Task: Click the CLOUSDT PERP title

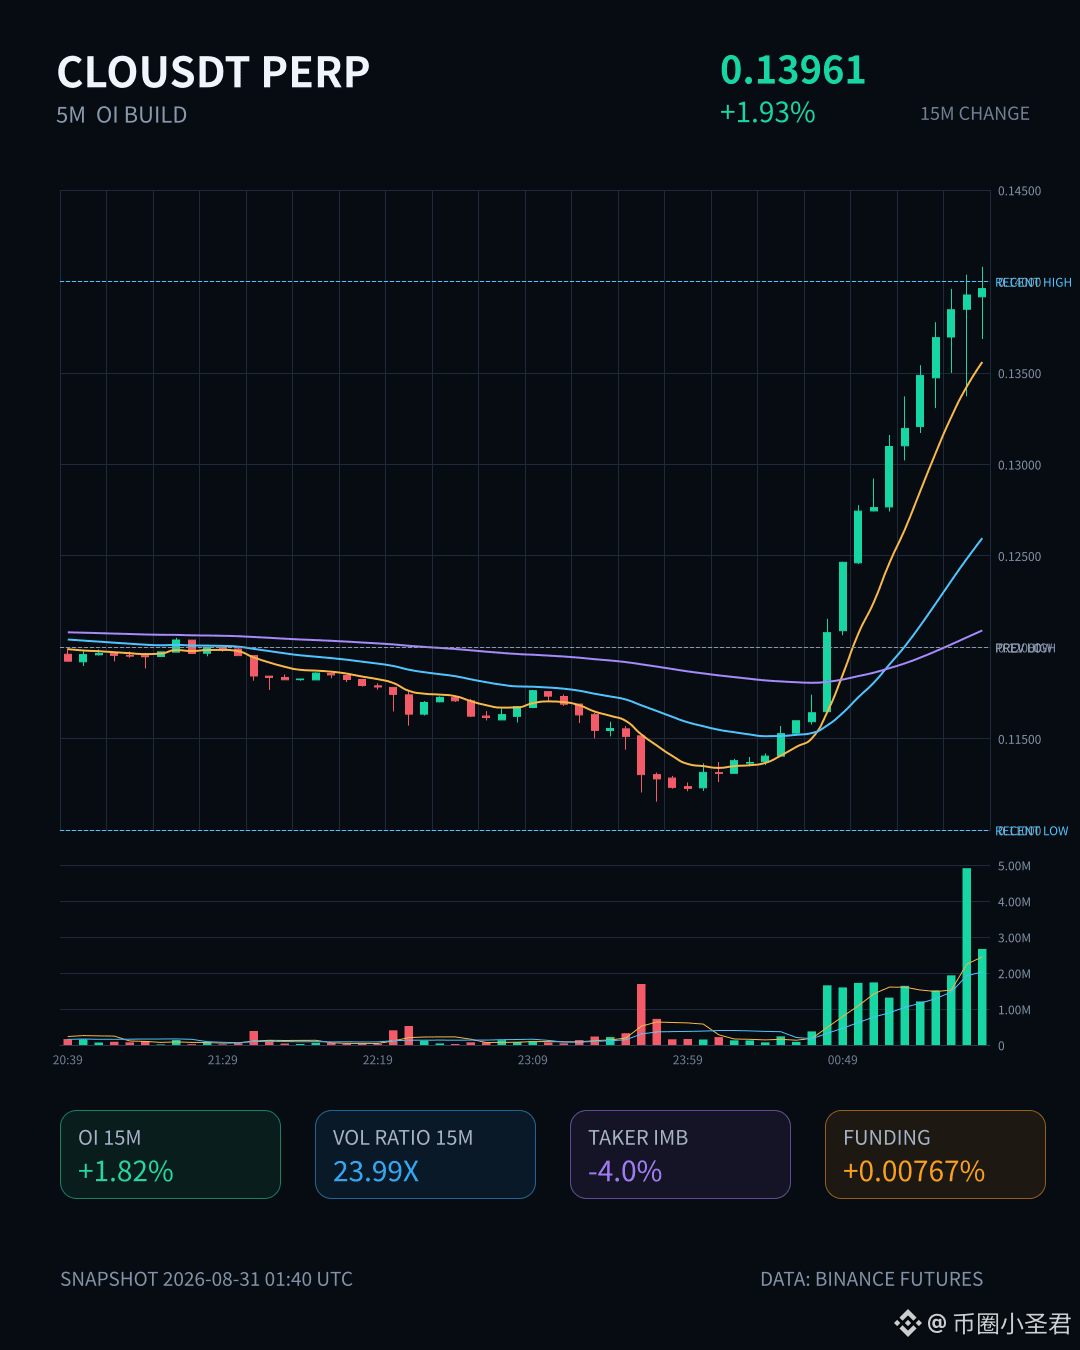Action: 213,72
